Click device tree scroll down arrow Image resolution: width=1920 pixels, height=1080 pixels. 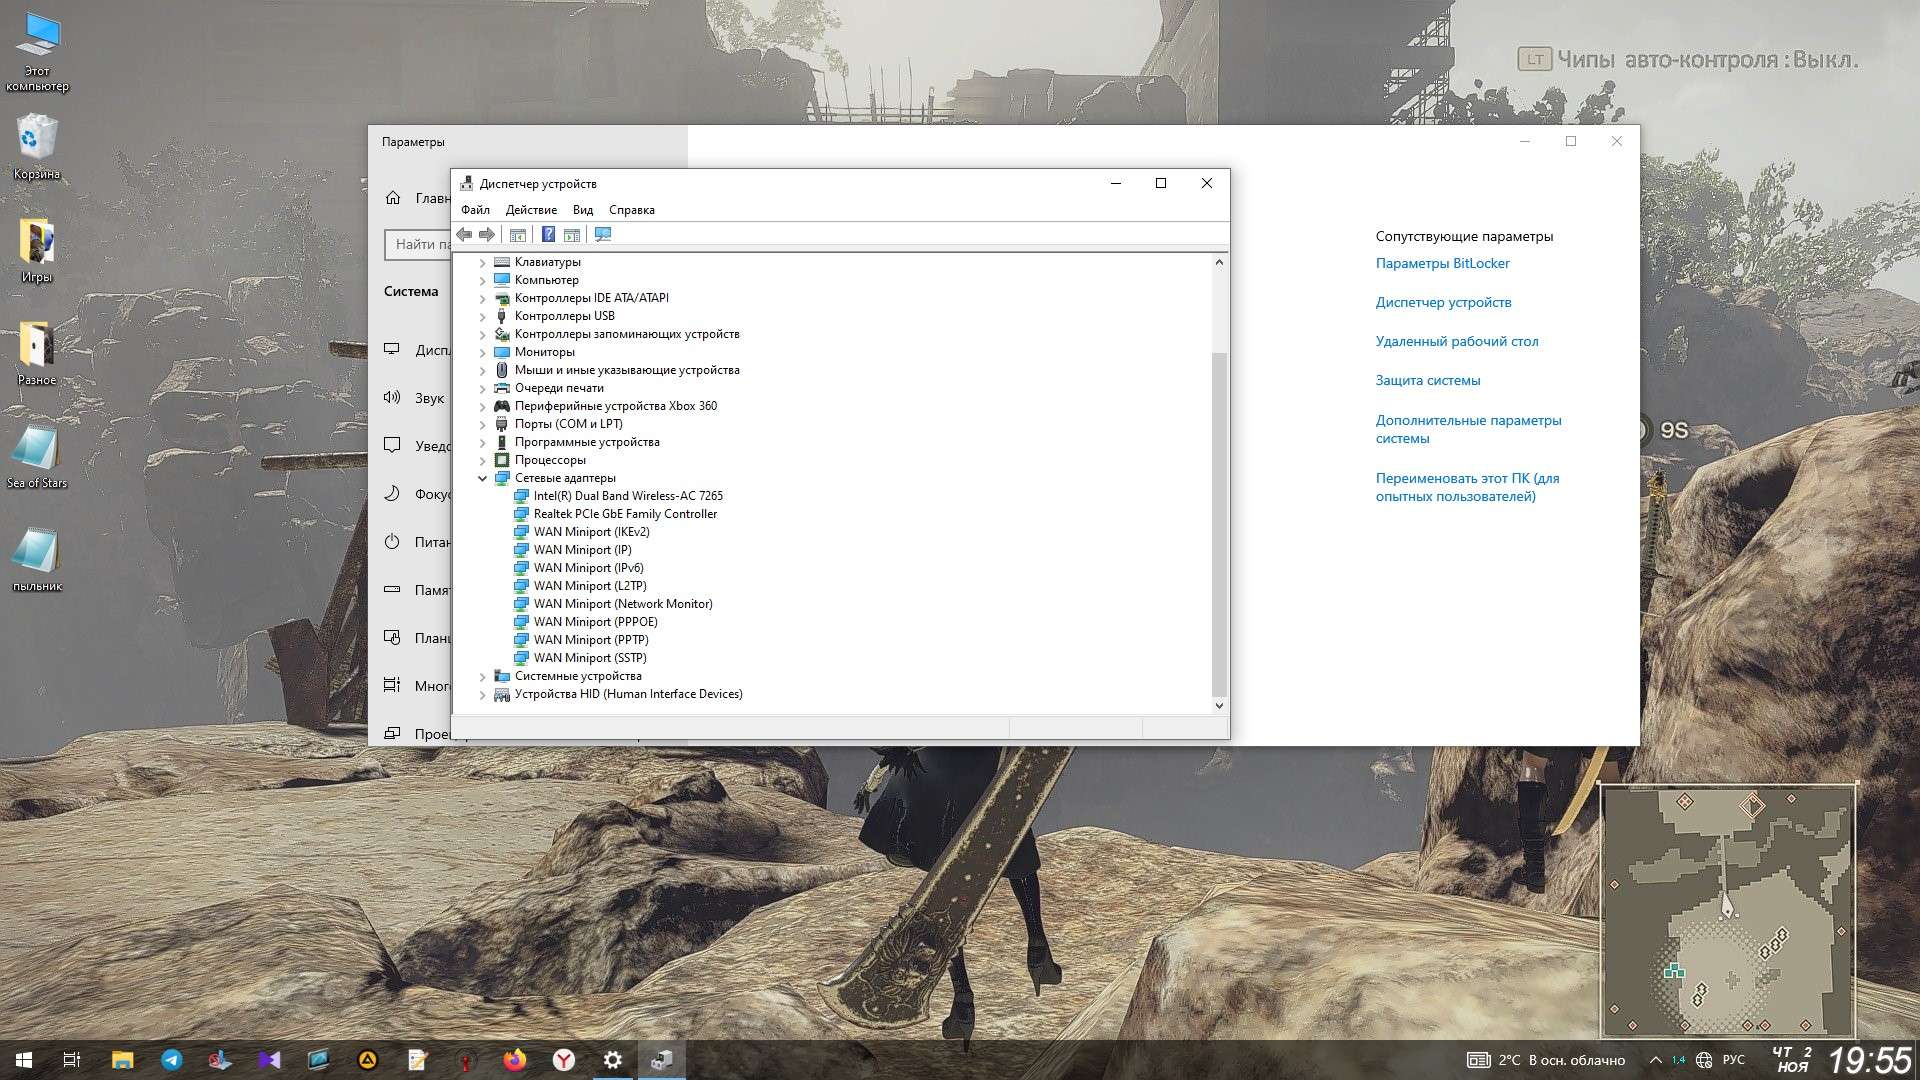click(1218, 705)
